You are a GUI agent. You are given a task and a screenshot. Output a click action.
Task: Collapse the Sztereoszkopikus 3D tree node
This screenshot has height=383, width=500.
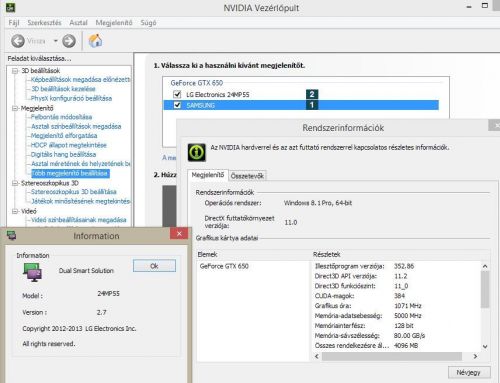point(15,183)
